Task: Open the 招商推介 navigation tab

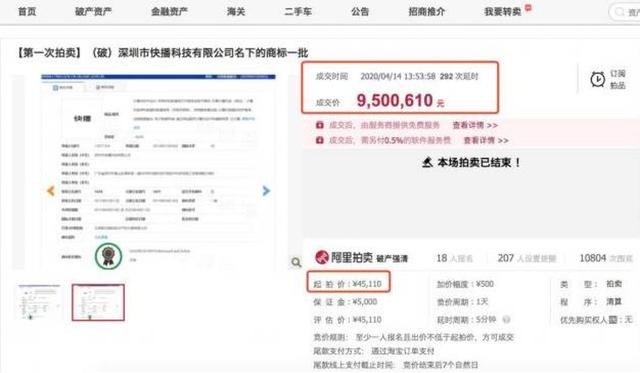Action: [427, 11]
